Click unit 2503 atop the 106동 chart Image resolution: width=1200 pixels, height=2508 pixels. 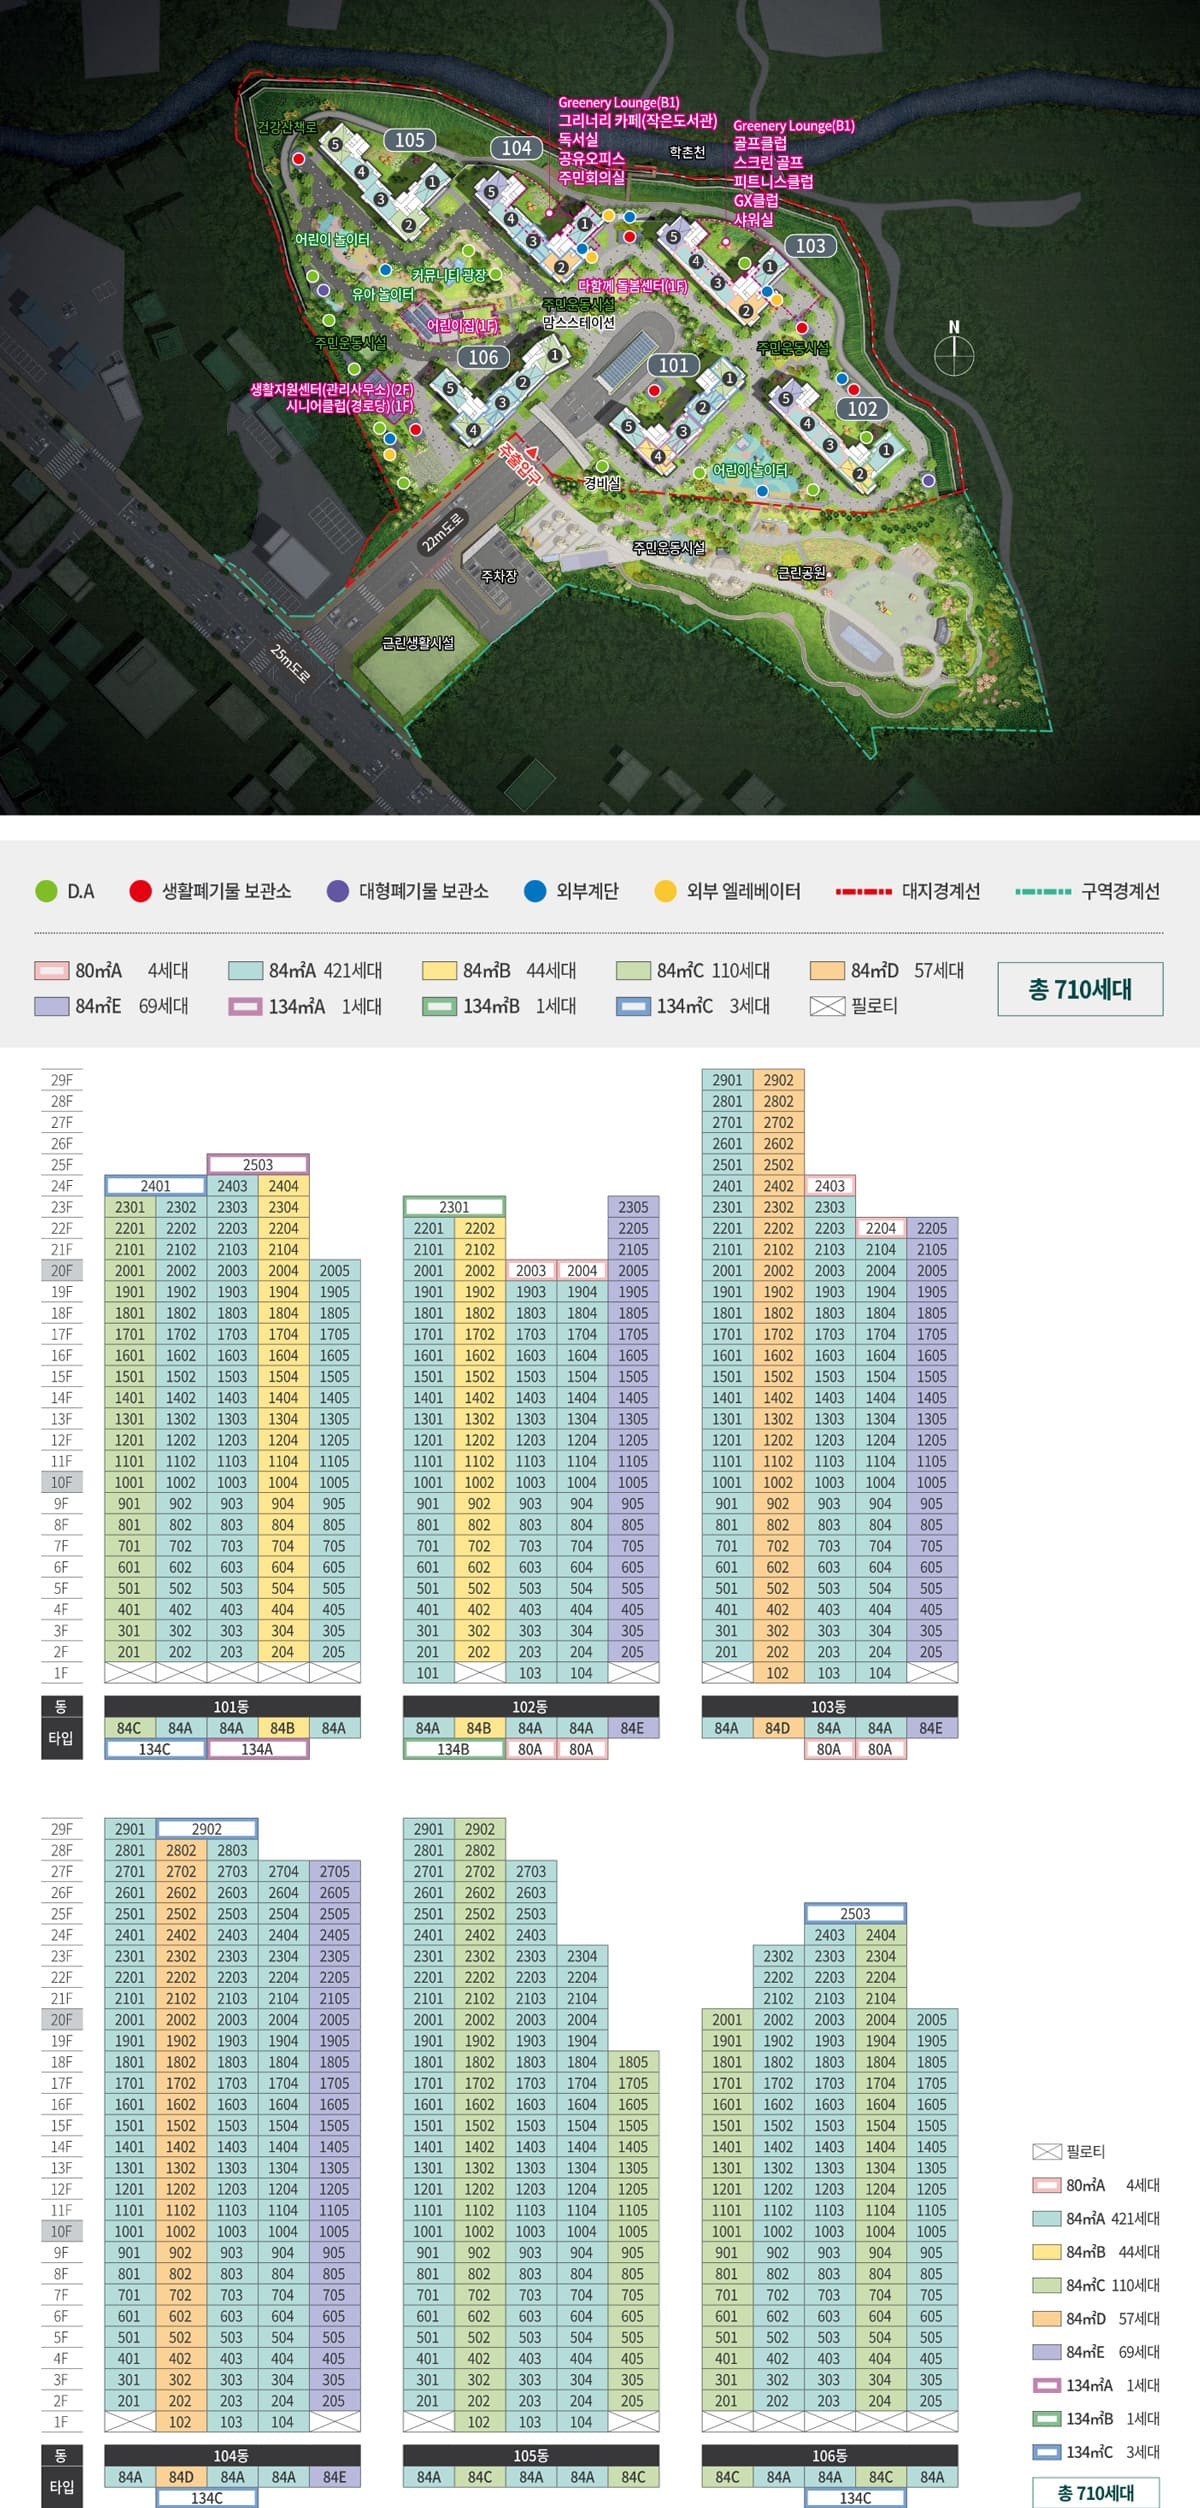click(x=855, y=1913)
